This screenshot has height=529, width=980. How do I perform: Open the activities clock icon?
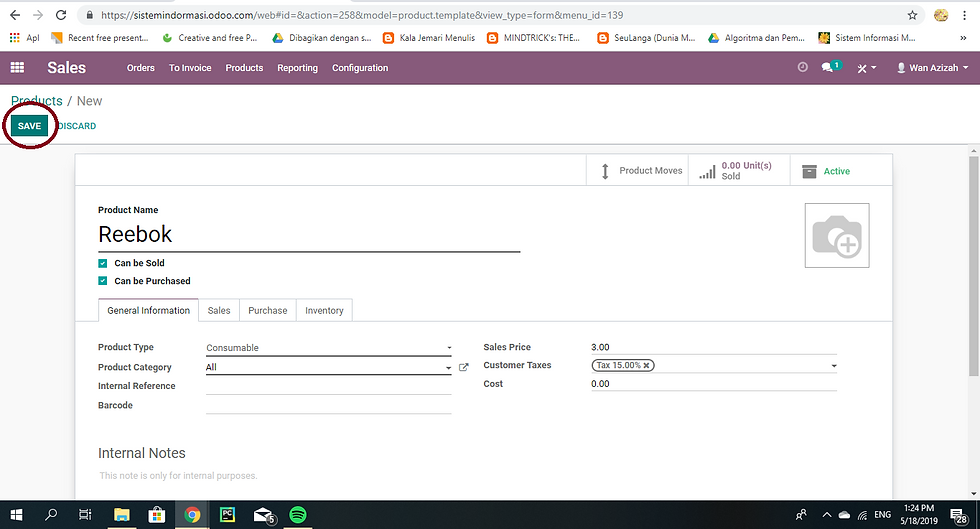(802, 67)
